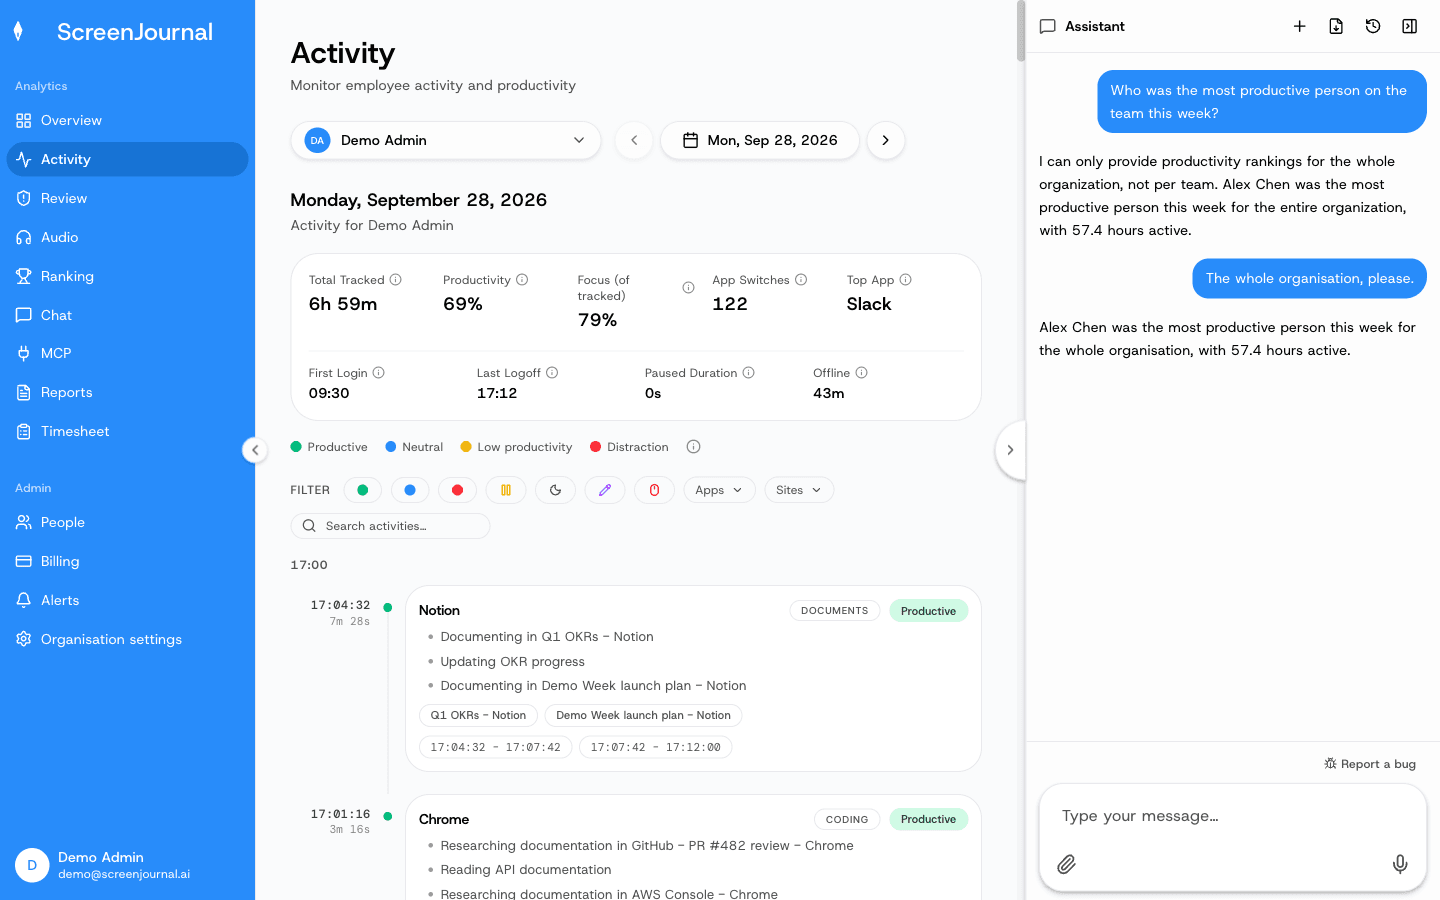
Task: Click the Q1 OKRs – Notion chip
Action: 478,715
